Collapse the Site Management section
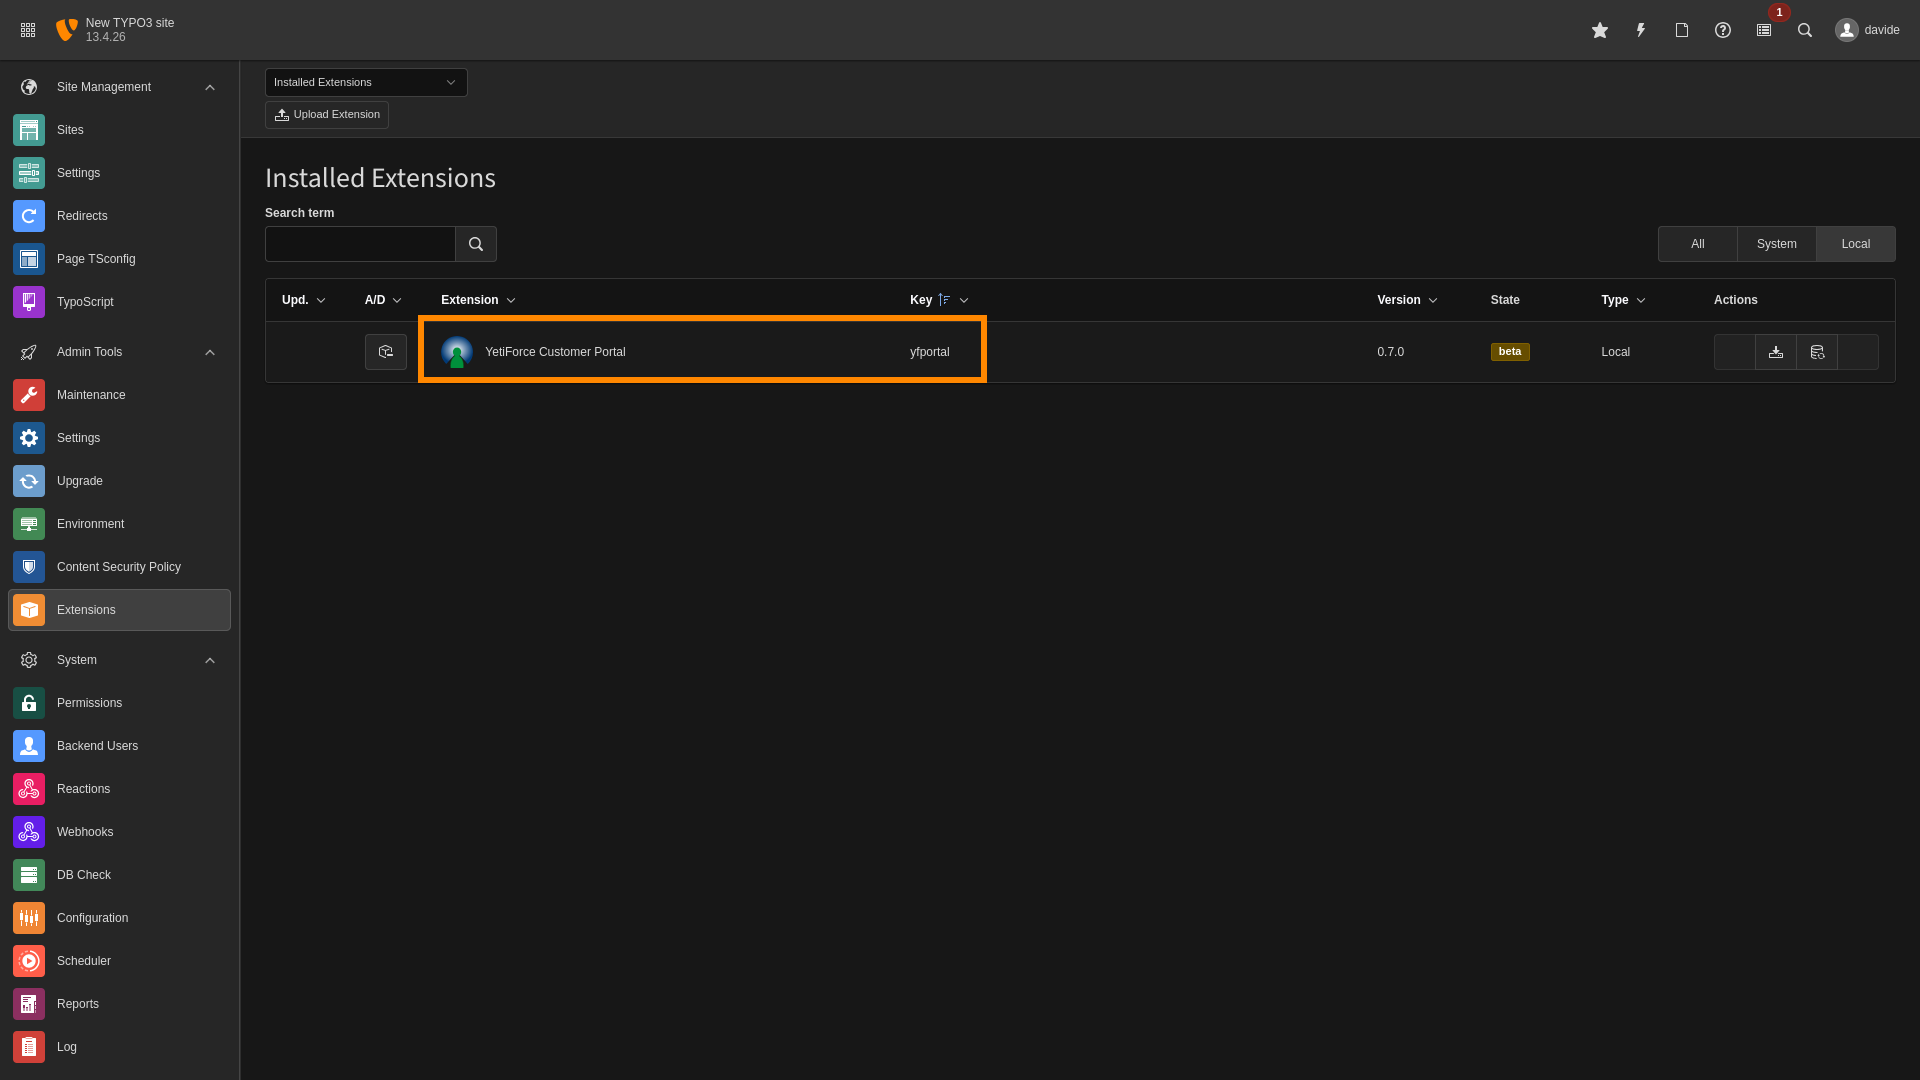Image resolution: width=1920 pixels, height=1080 pixels. 210,87
